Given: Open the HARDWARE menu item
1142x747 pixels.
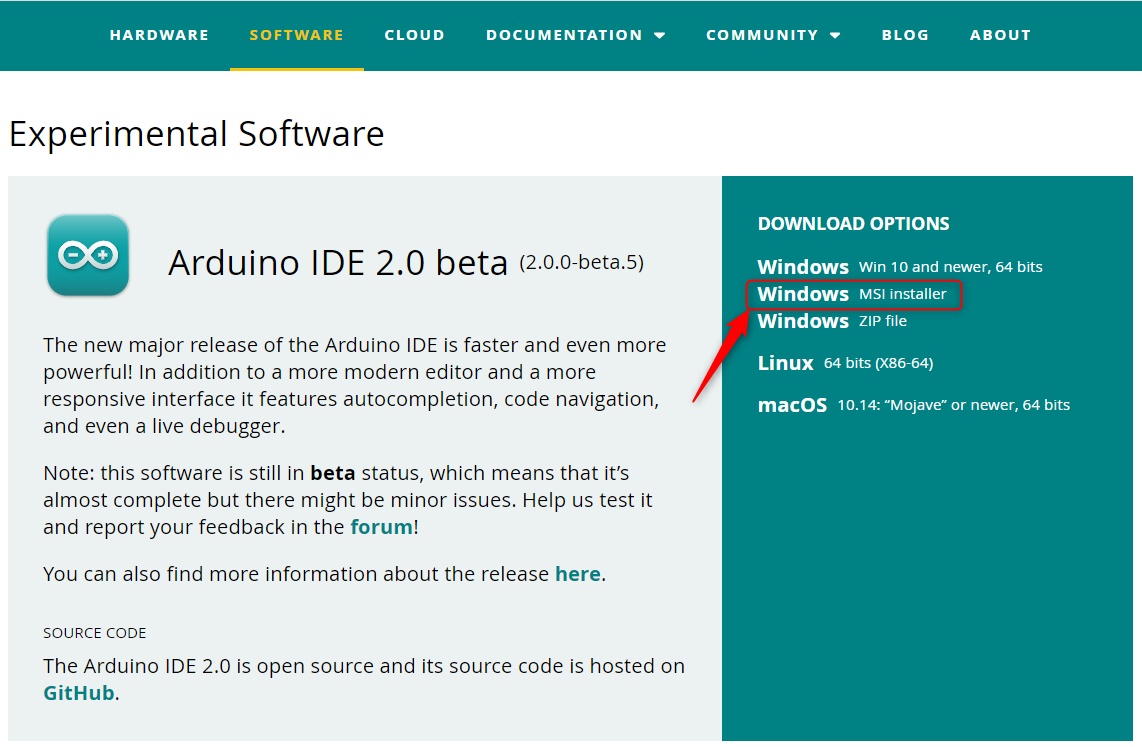Looking at the screenshot, I should coord(159,35).
